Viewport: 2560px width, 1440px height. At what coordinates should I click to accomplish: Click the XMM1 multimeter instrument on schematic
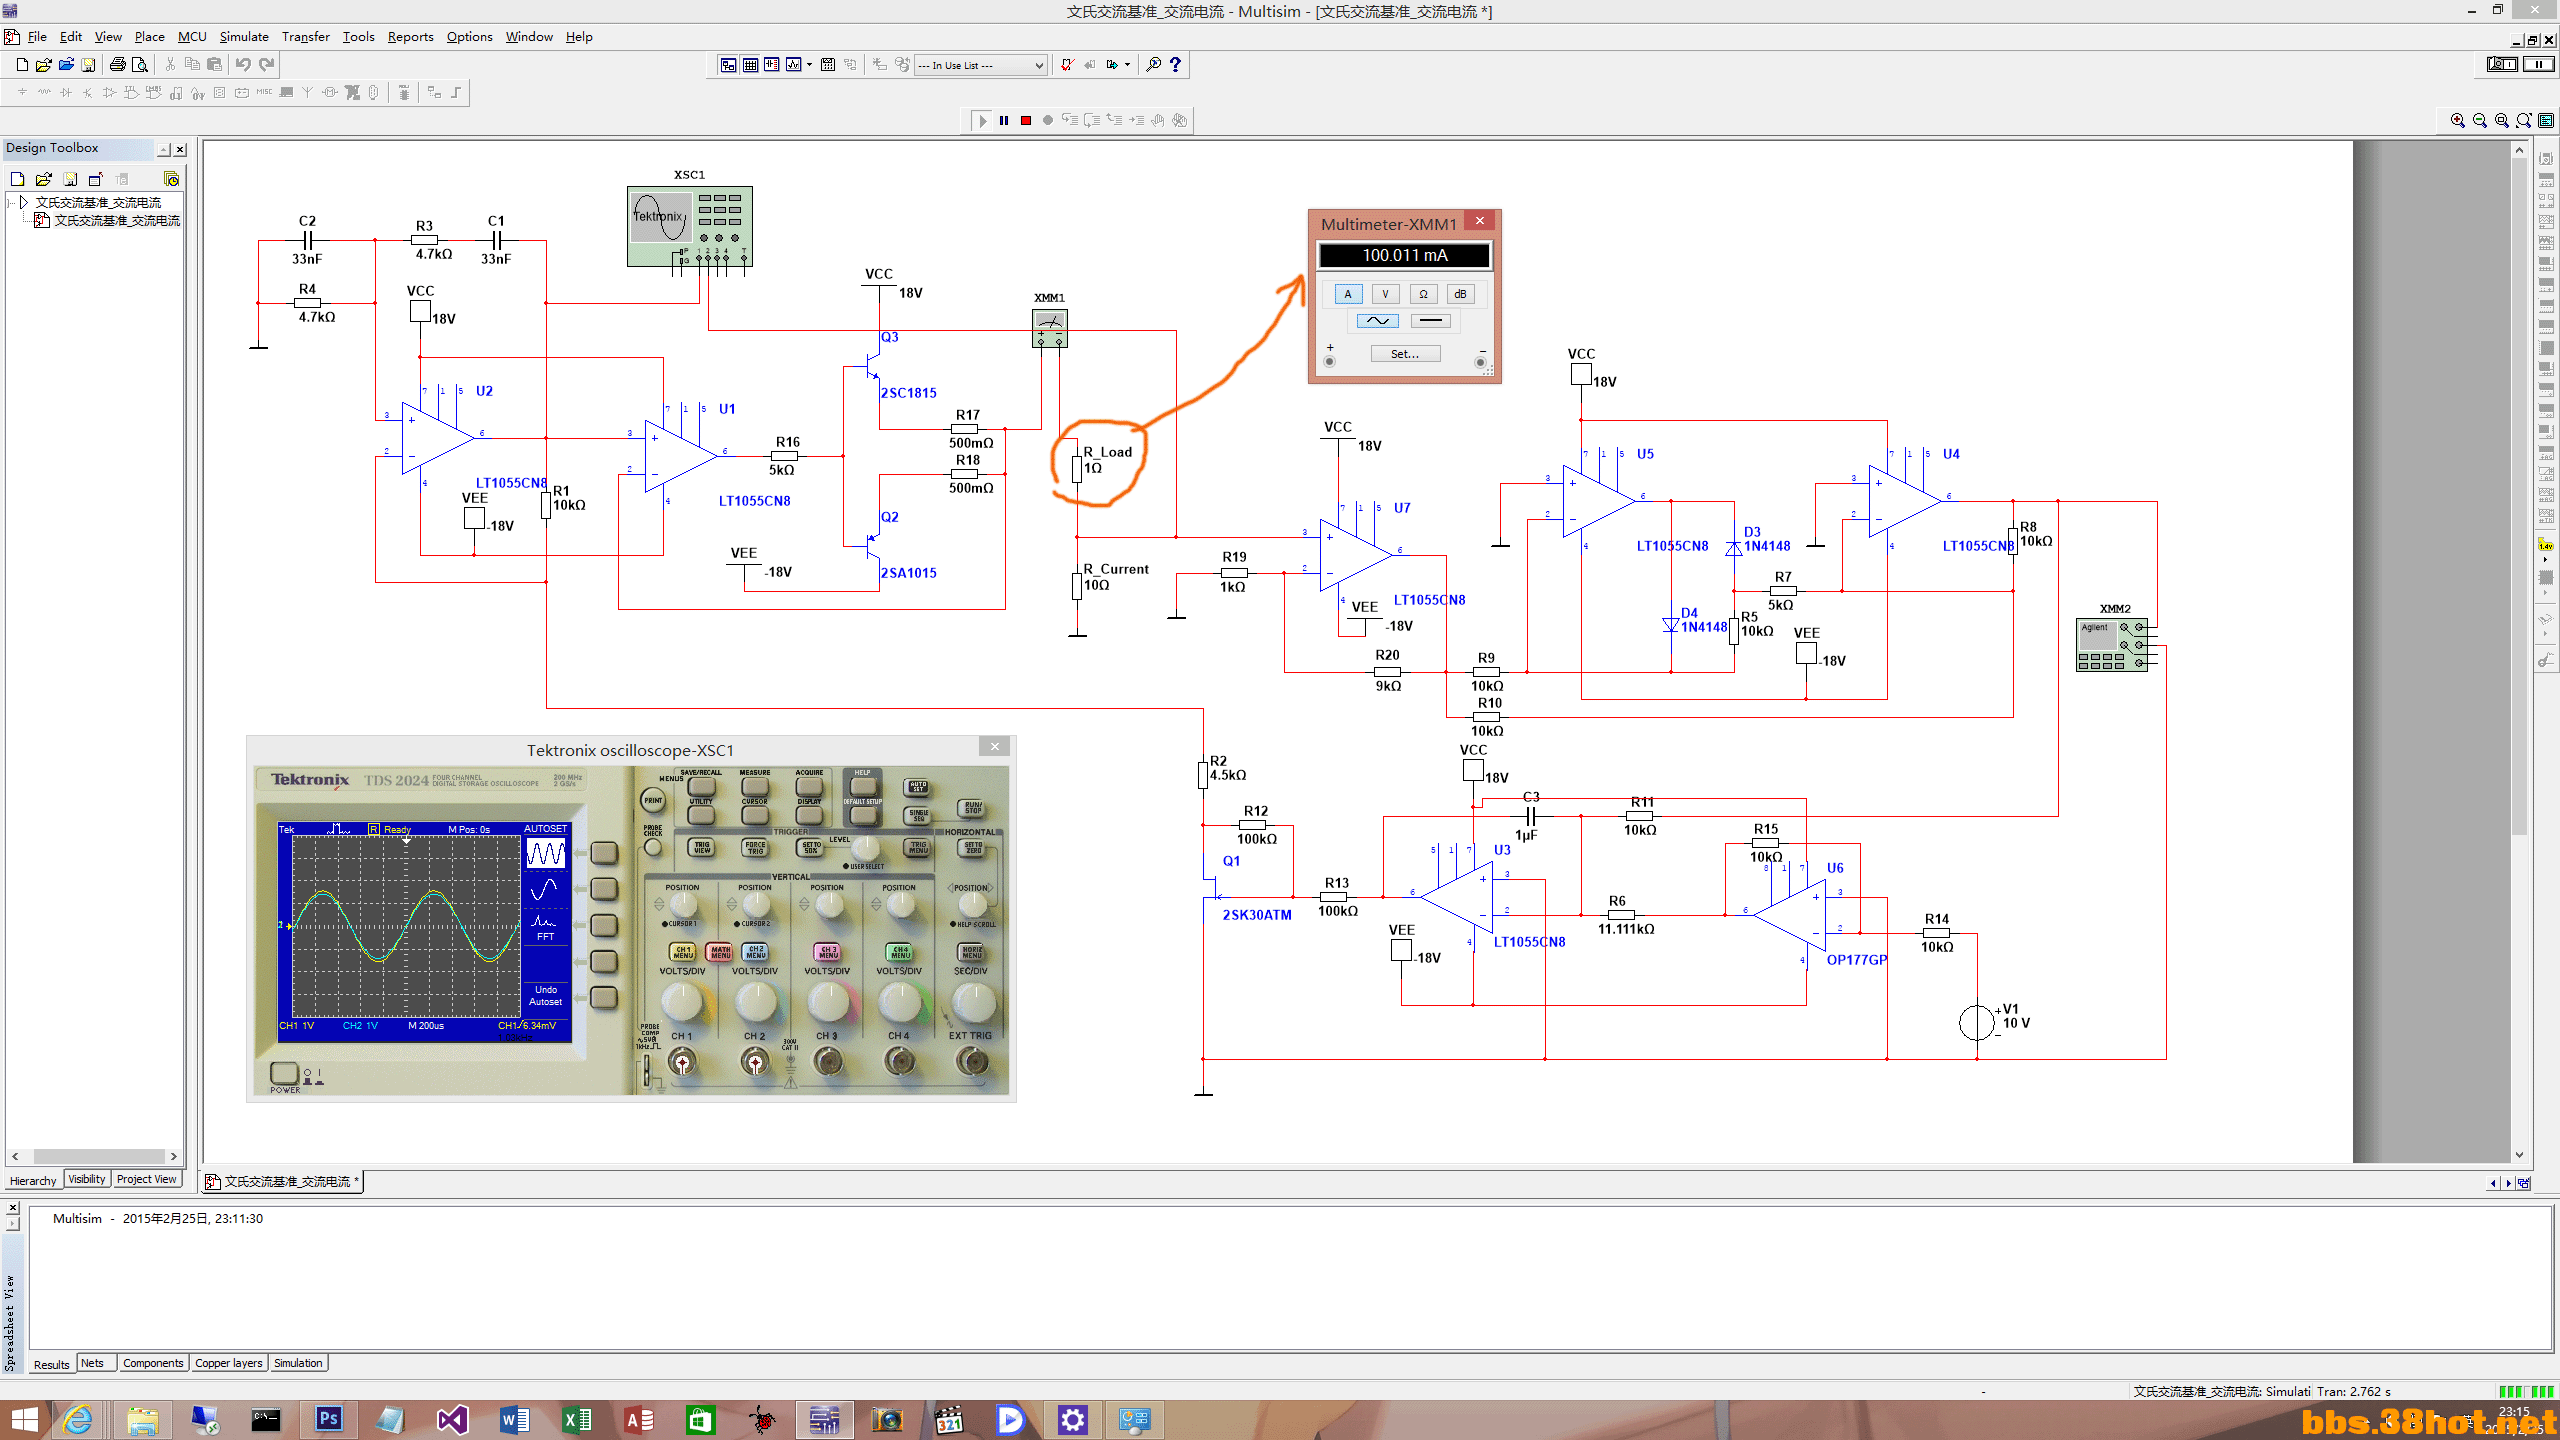[1049, 328]
